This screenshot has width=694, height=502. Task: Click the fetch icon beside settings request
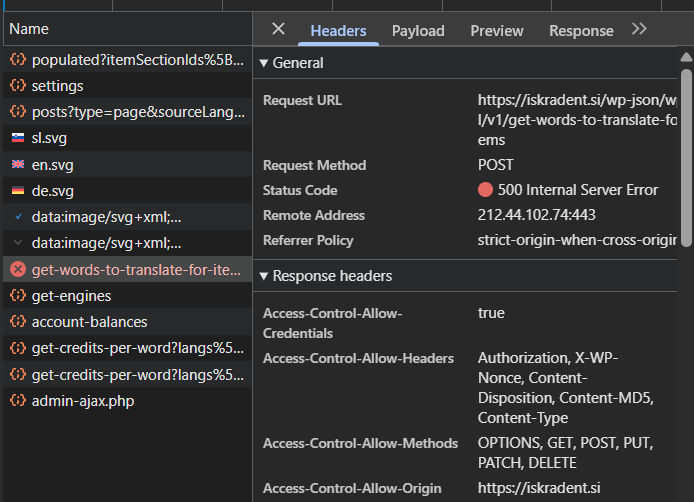click(17, 86)
